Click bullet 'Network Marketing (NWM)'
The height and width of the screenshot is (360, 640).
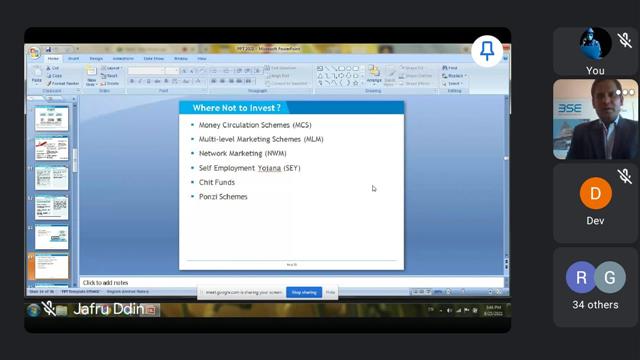point(242,153)
